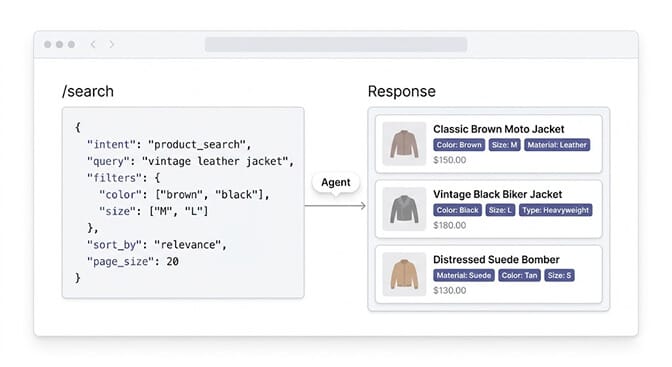Viewport: 672px width, 367px height.
Task: Click the Size: S tag
Action: click(559, 275)
